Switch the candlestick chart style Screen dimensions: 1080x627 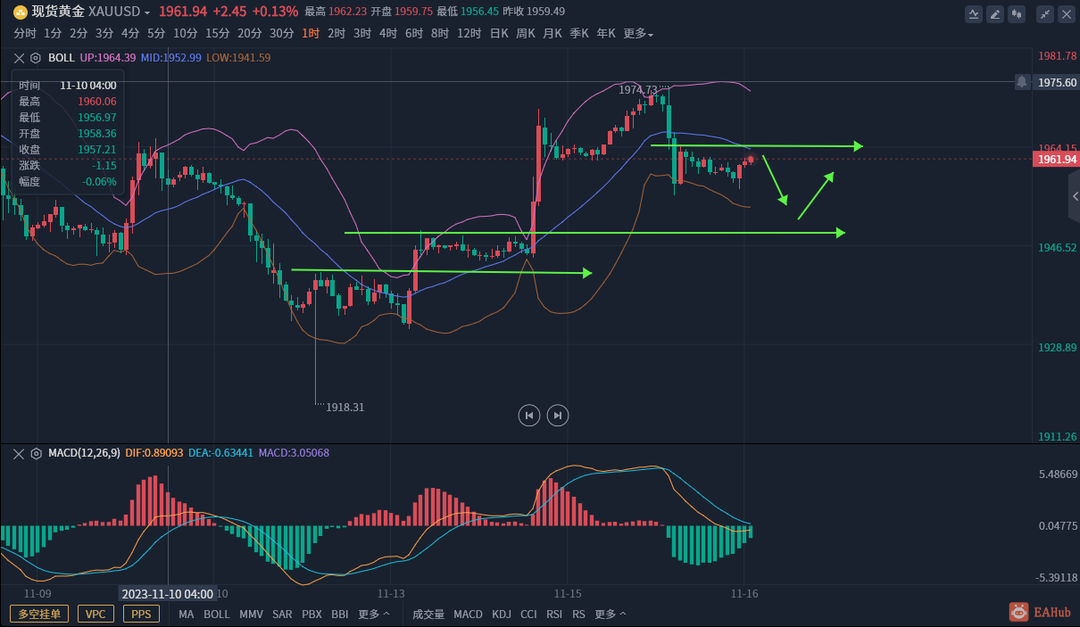1017,14
